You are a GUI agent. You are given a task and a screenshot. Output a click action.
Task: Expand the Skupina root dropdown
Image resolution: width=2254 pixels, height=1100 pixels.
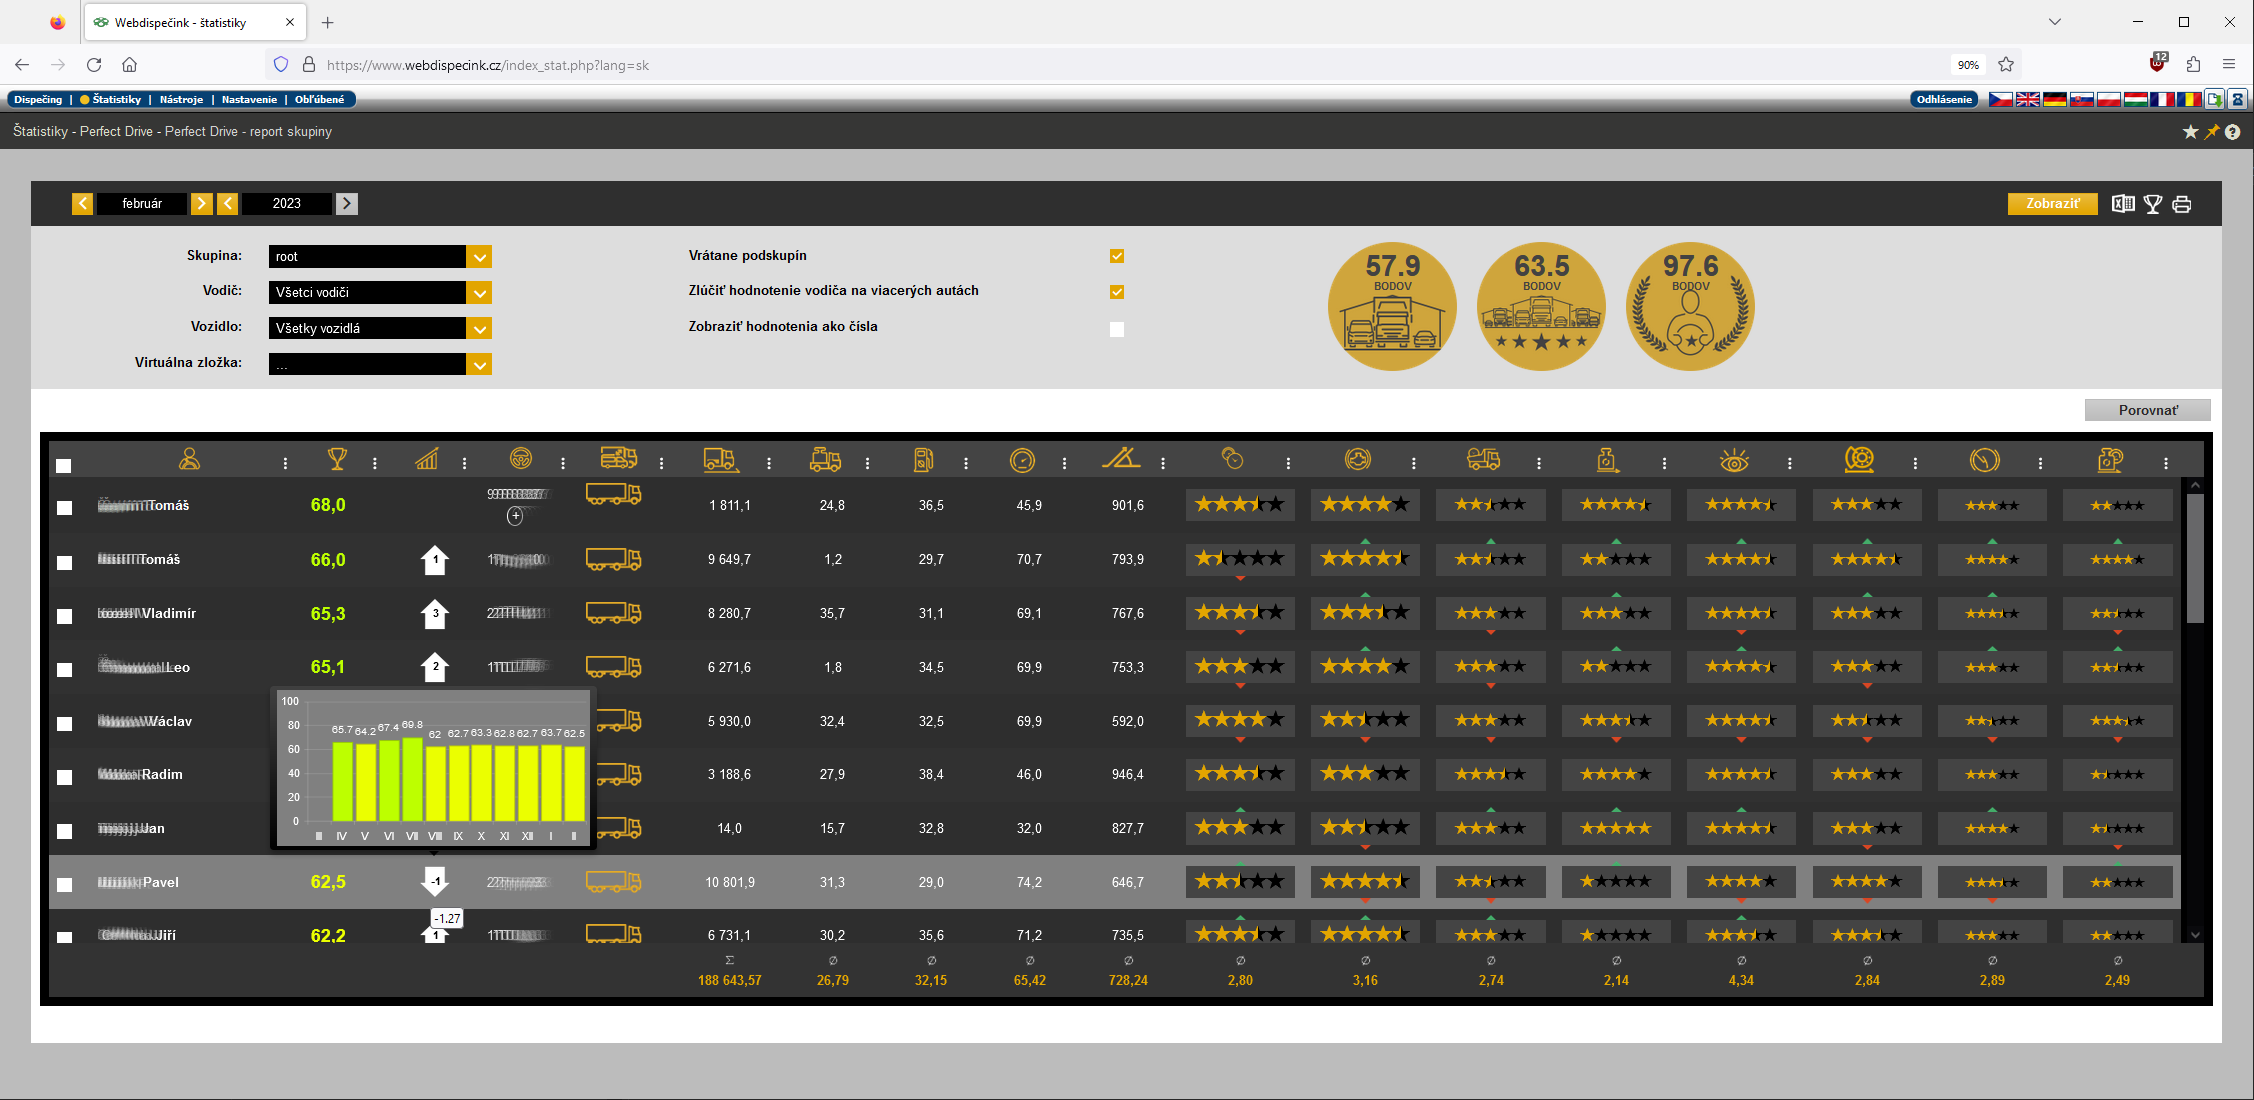[480, 257]
